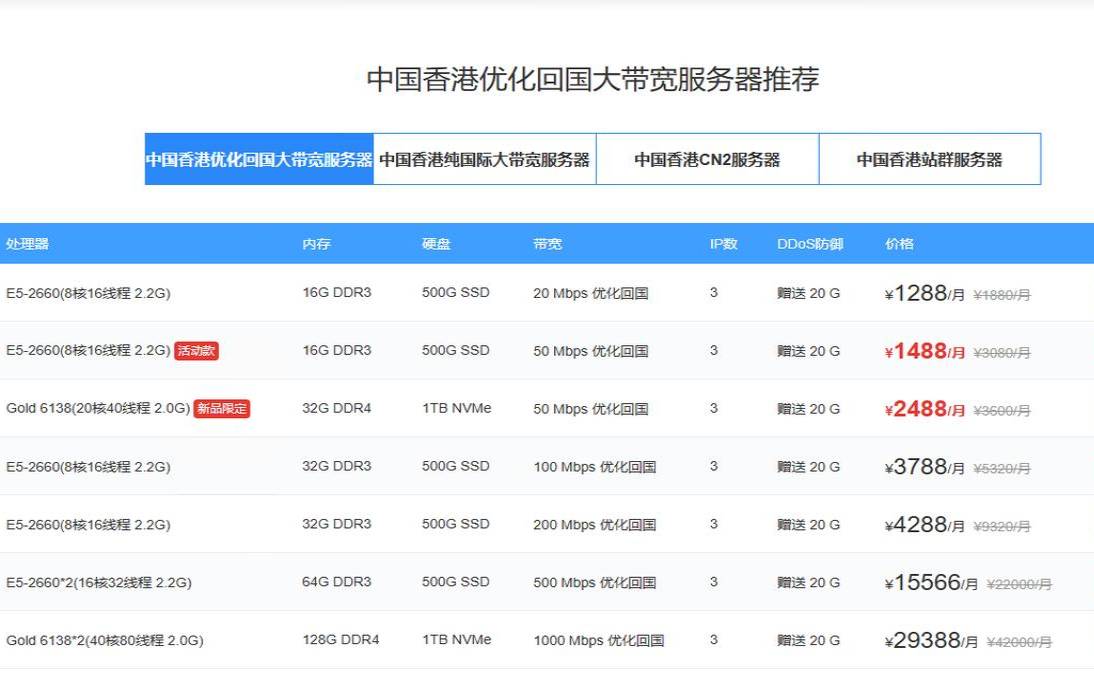Select the ¥2488/月 promotional price

[x=921, y=408]
